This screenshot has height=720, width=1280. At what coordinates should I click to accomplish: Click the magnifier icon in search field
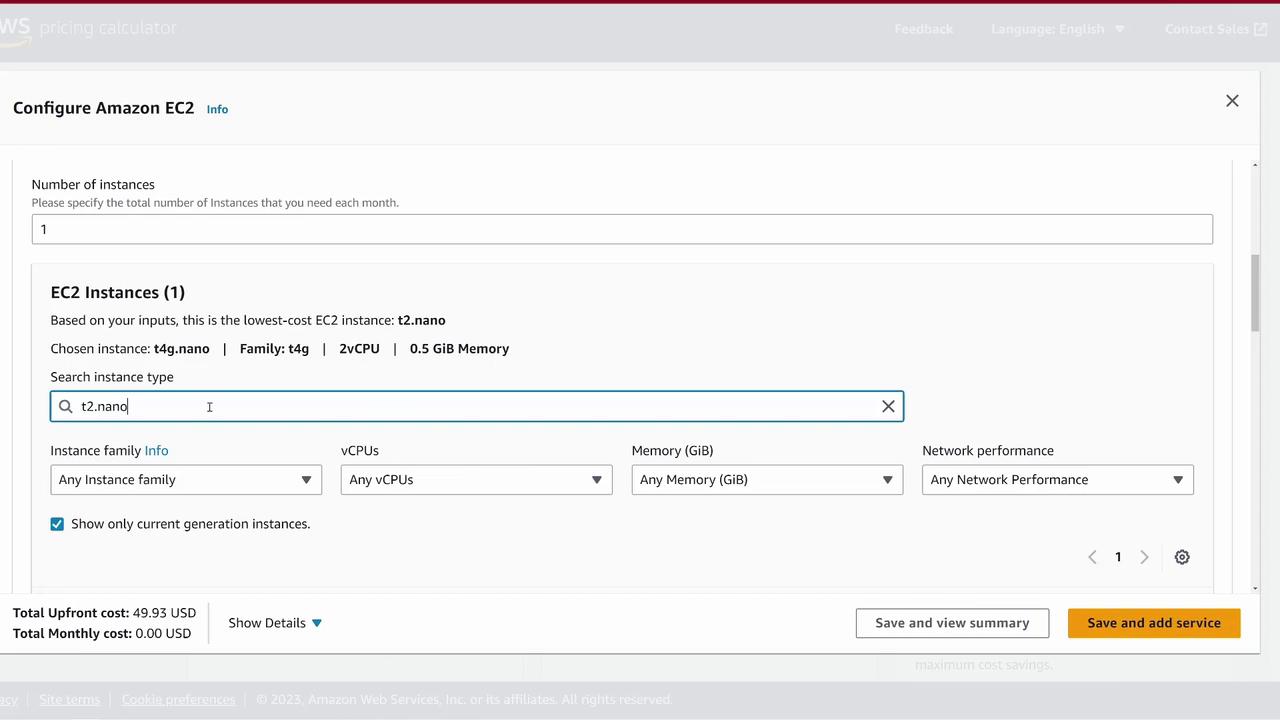click(66, 406)
